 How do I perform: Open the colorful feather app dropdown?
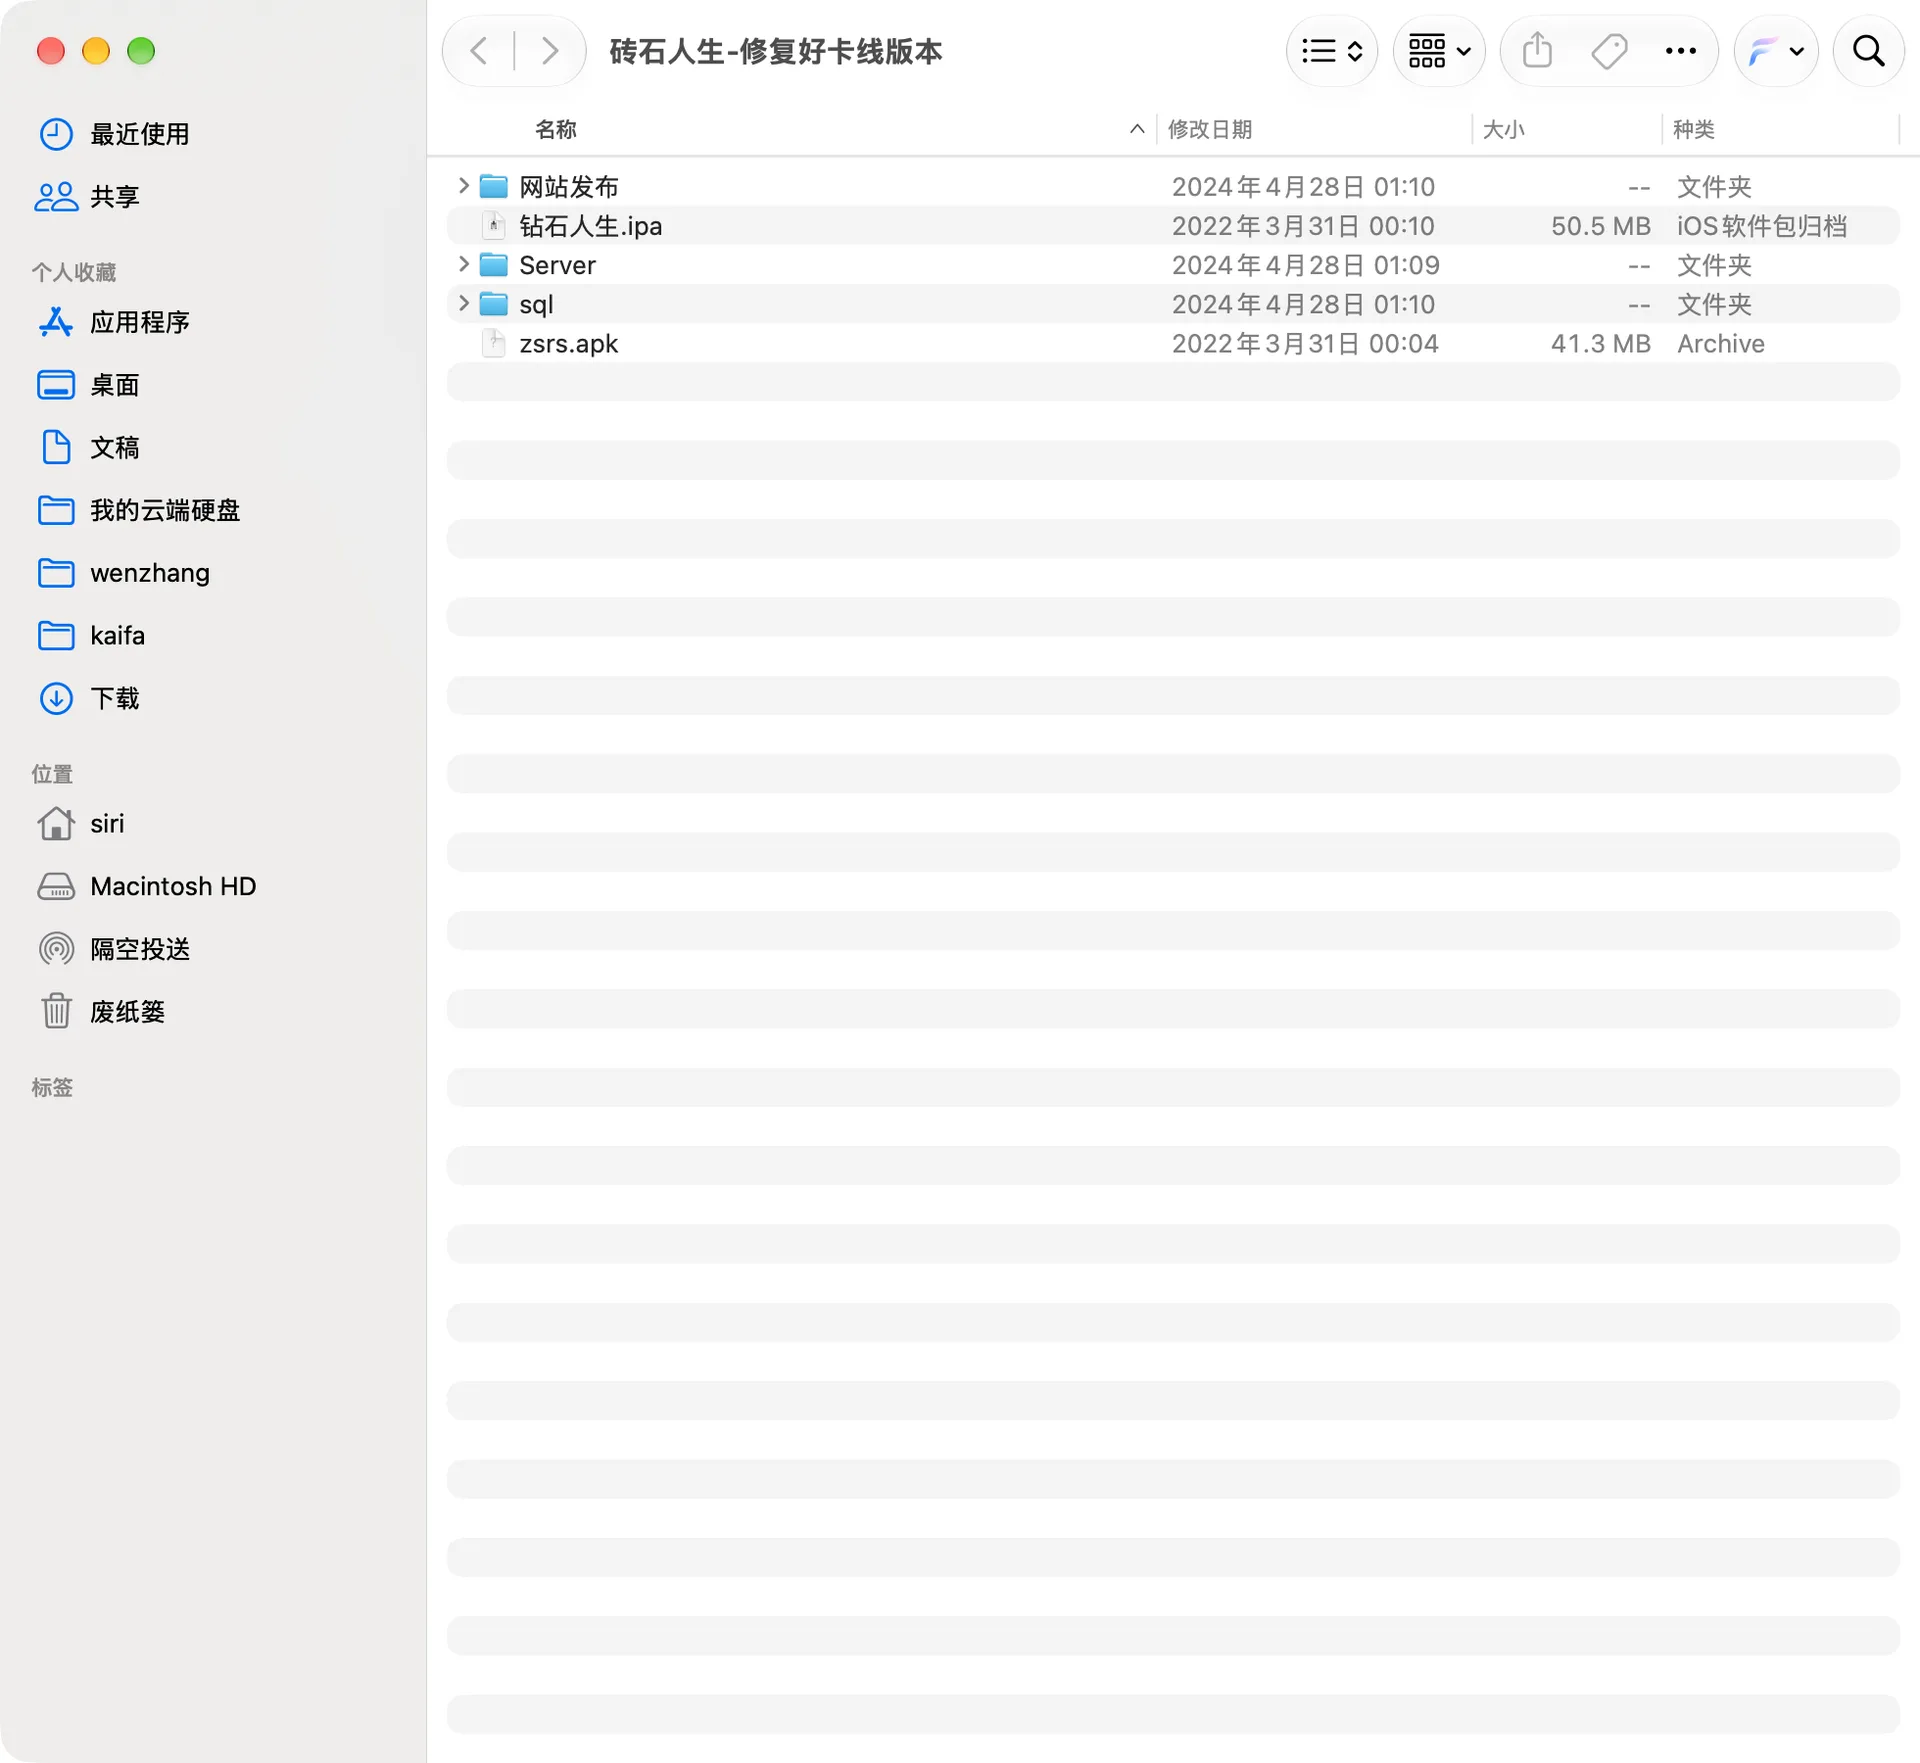[1776, 51]
